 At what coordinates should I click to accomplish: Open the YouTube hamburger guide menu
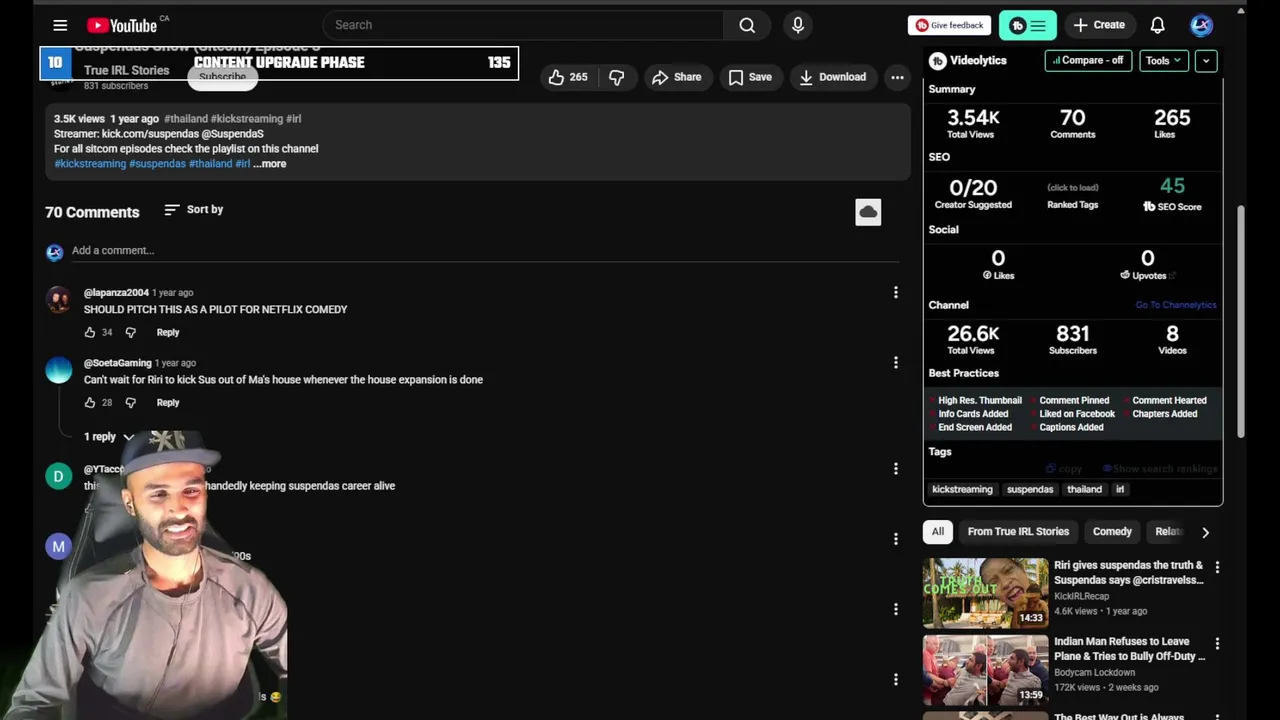tap(60, 25)
